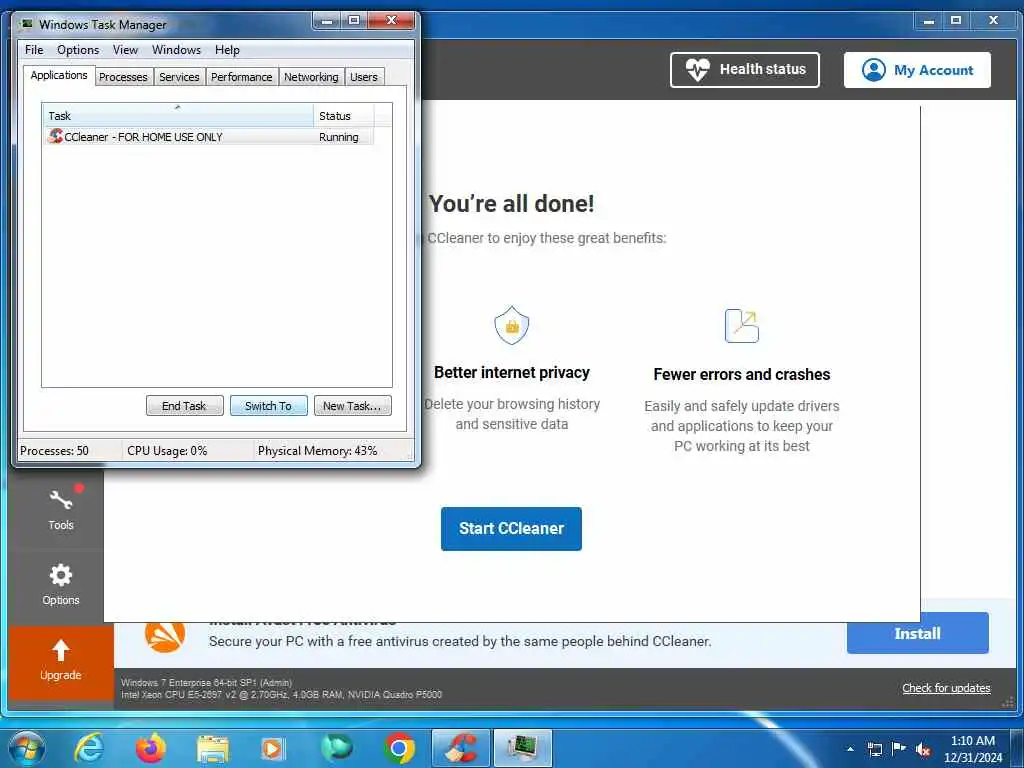Click the Action Center flag tray icon
This screenshot has width=1024, height=768.
click(899, 748)
